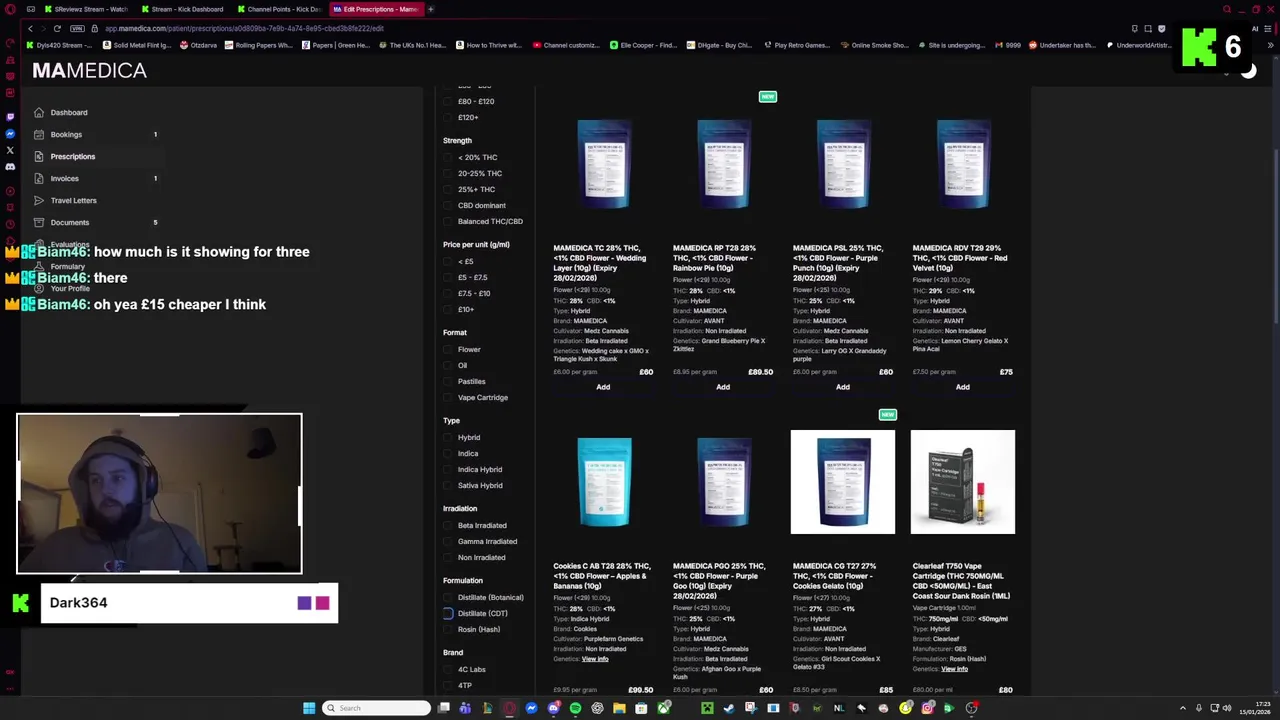Switch to Stream - Kick Dashboard tab

(181, 9)
